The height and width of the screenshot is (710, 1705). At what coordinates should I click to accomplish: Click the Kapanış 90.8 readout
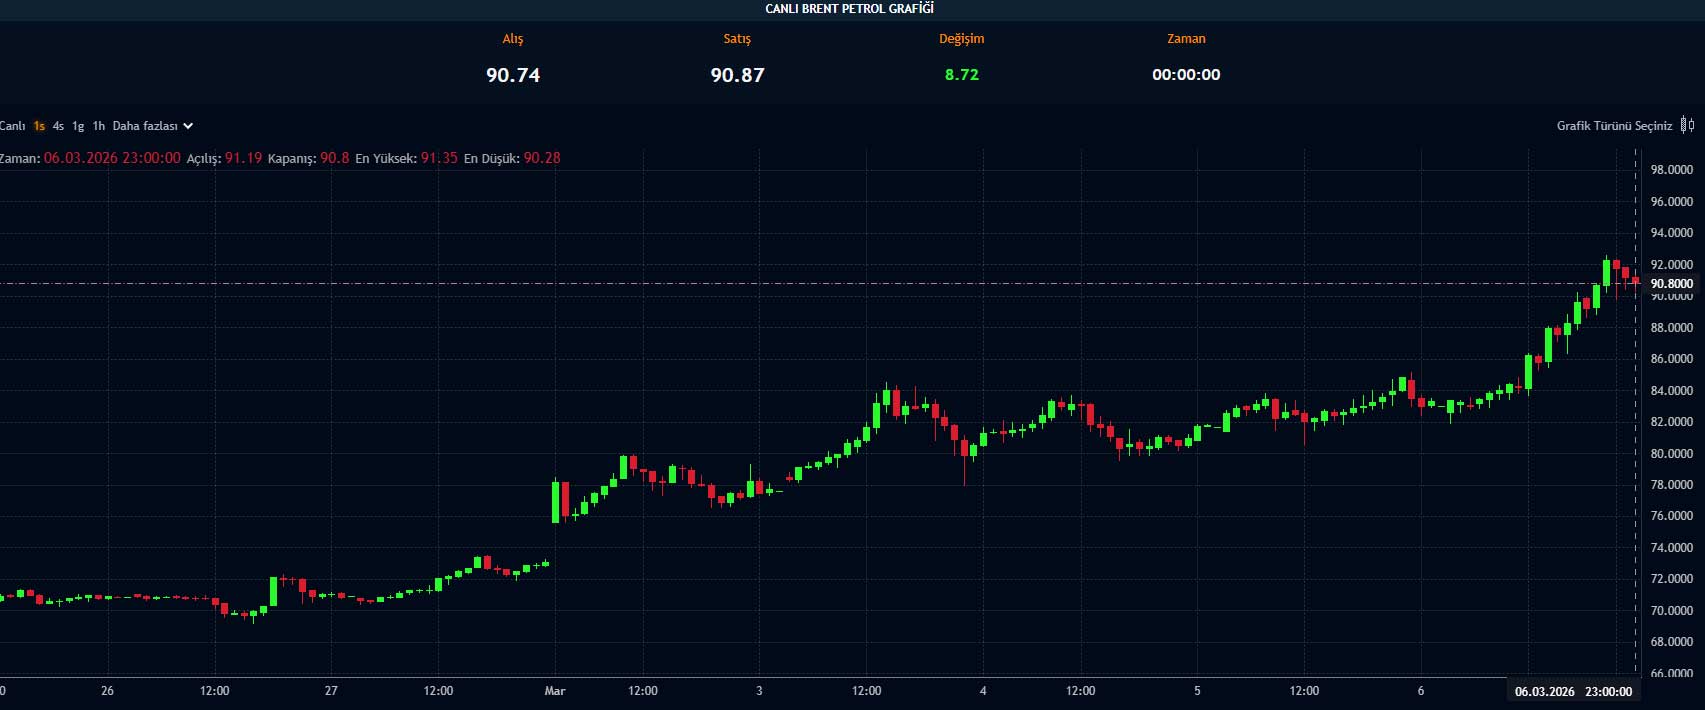[308, 158]
